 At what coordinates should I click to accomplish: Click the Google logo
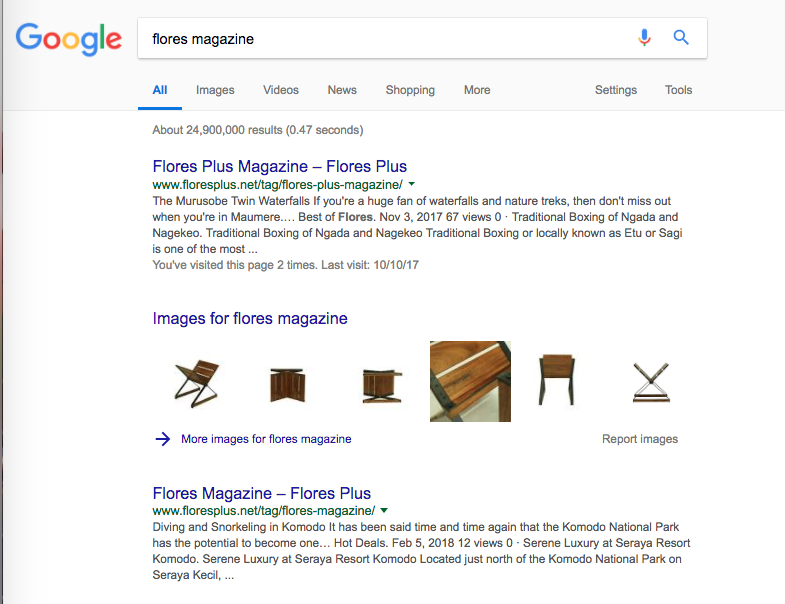click(68, 39)
